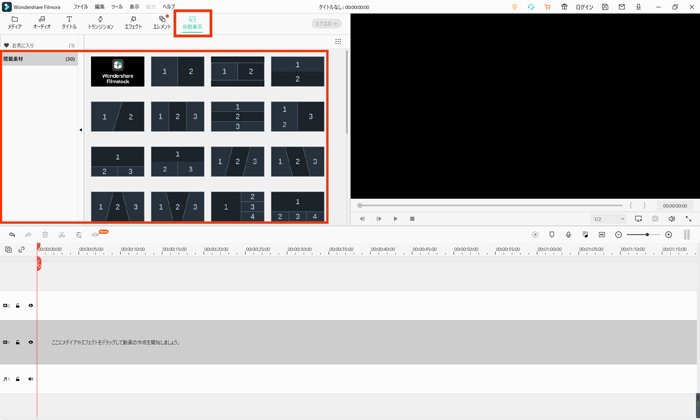The width and height of the screenshot is (700, 420).
Task: Mute the audio track speaker icon
Action: tap(31, 379)
